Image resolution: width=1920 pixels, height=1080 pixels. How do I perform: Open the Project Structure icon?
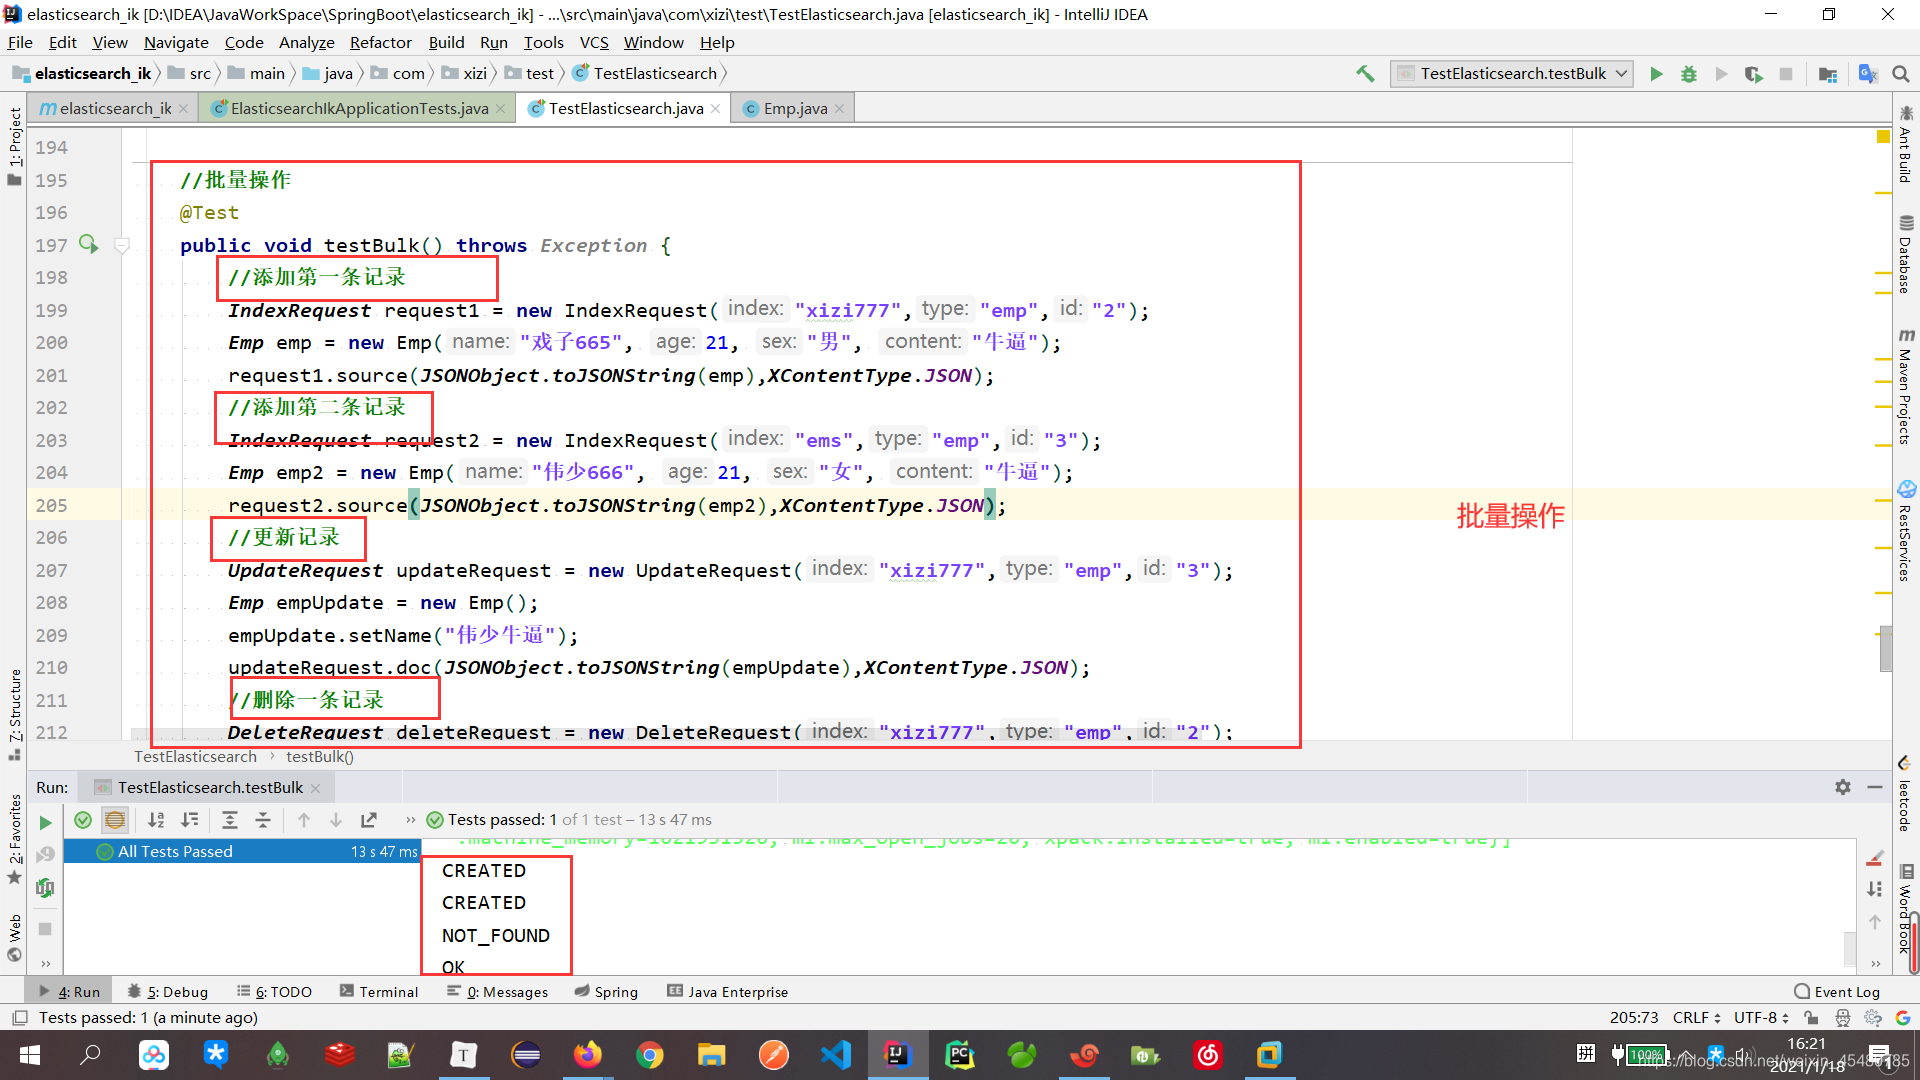tap(1828, 74)
